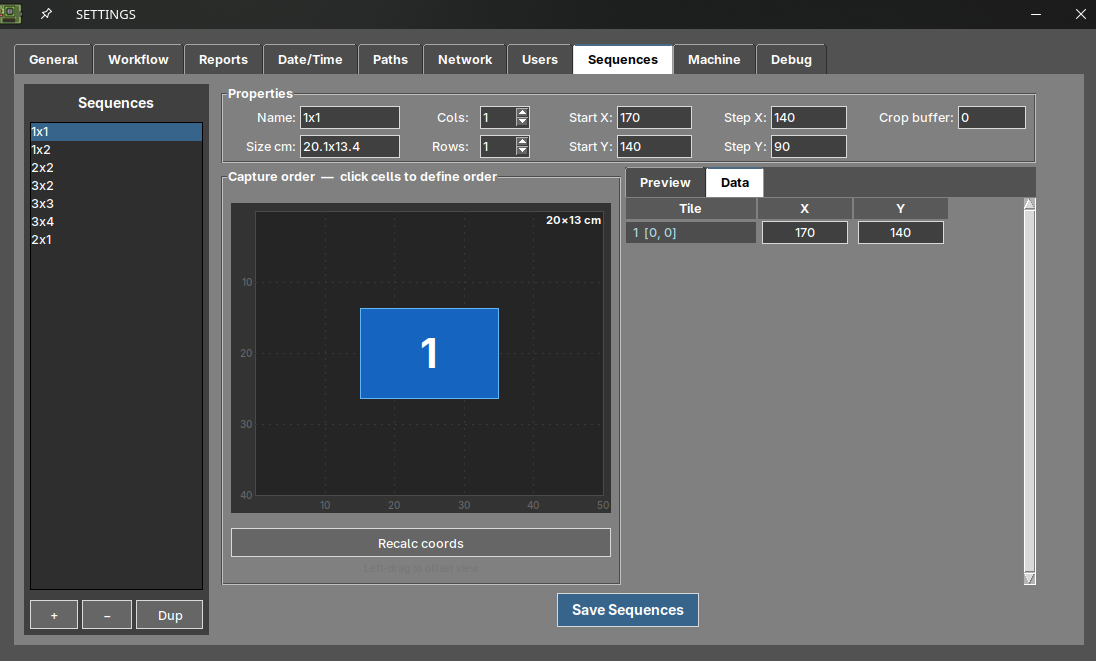Decrease Cols value with down arrow
The height and width of the screenshot is (661, 1096).
[x=522, y=122]
